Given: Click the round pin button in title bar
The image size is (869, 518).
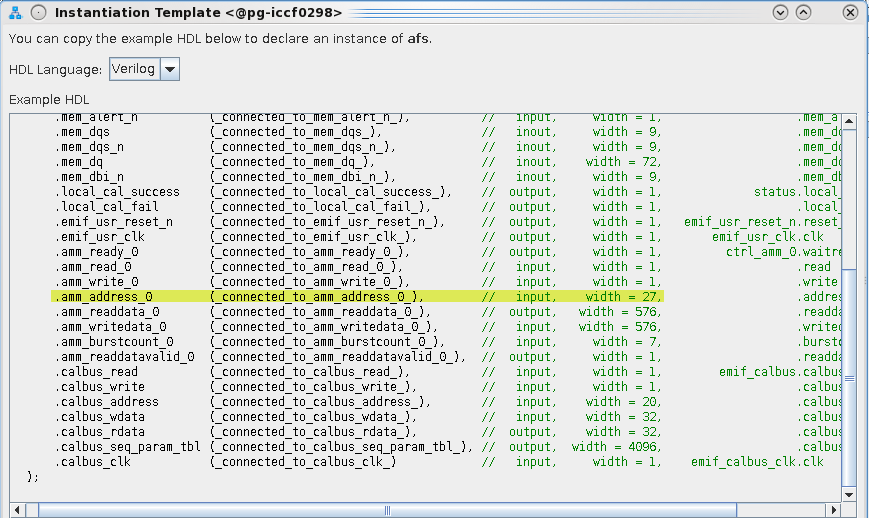Looking at the screenshot, I should pyautogui.click(x=37, y=12).
